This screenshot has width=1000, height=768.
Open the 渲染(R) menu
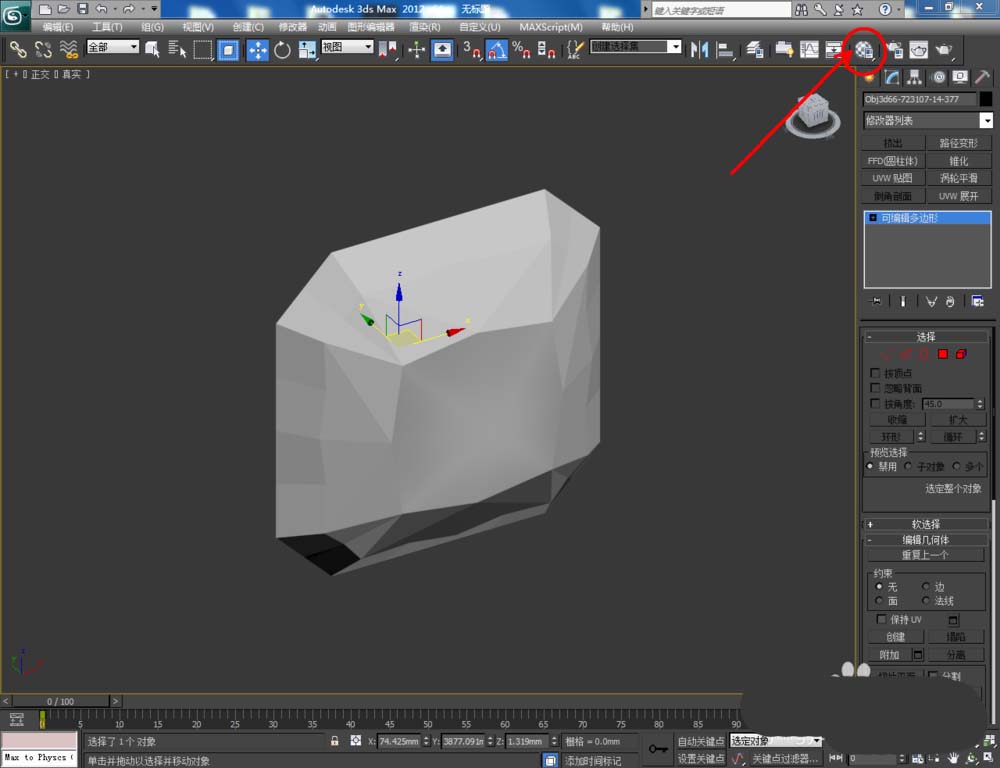tap(423, 27)
